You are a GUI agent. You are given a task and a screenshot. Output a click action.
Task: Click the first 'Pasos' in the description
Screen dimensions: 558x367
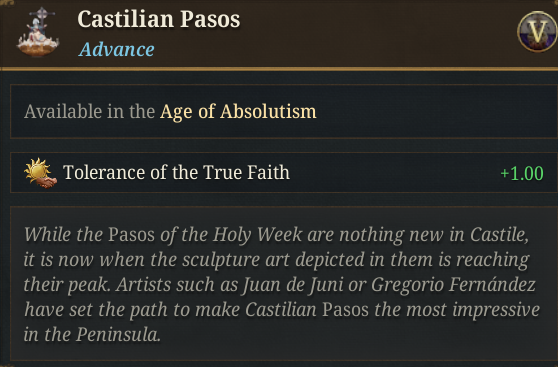[131, 235]
